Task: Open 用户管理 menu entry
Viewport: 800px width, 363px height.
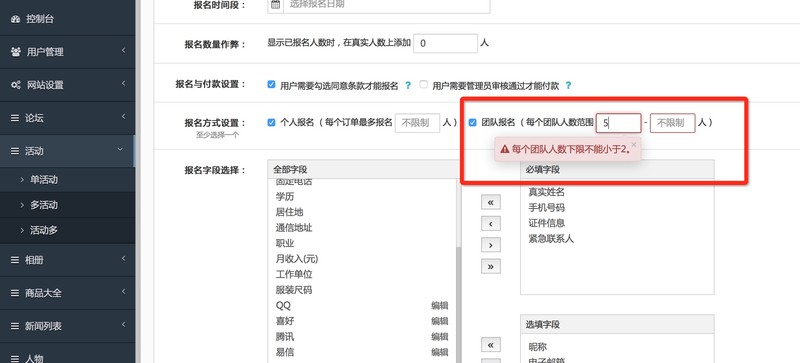Action: [67, 52]
